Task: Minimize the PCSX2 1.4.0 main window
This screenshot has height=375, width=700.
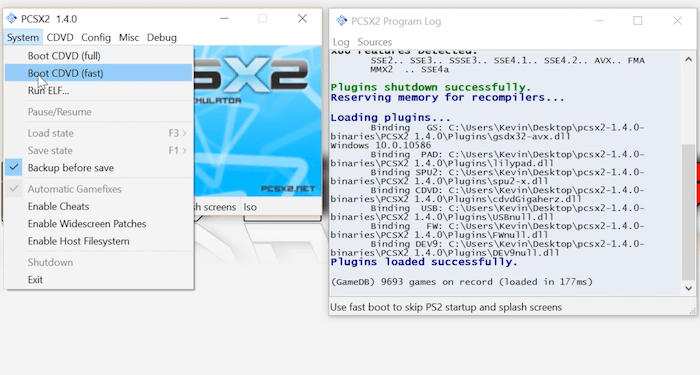Action: pos(224,18)
